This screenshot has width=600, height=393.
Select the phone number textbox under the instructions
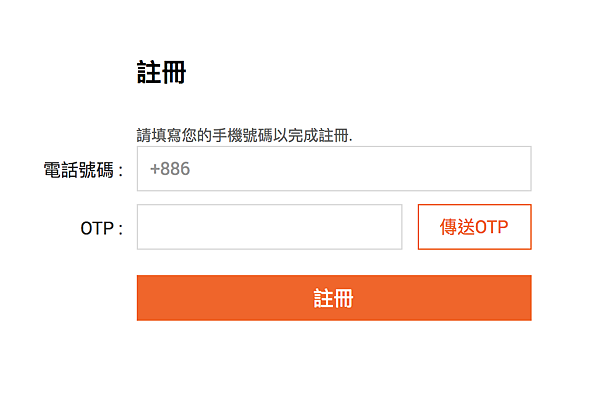[334, 168]
